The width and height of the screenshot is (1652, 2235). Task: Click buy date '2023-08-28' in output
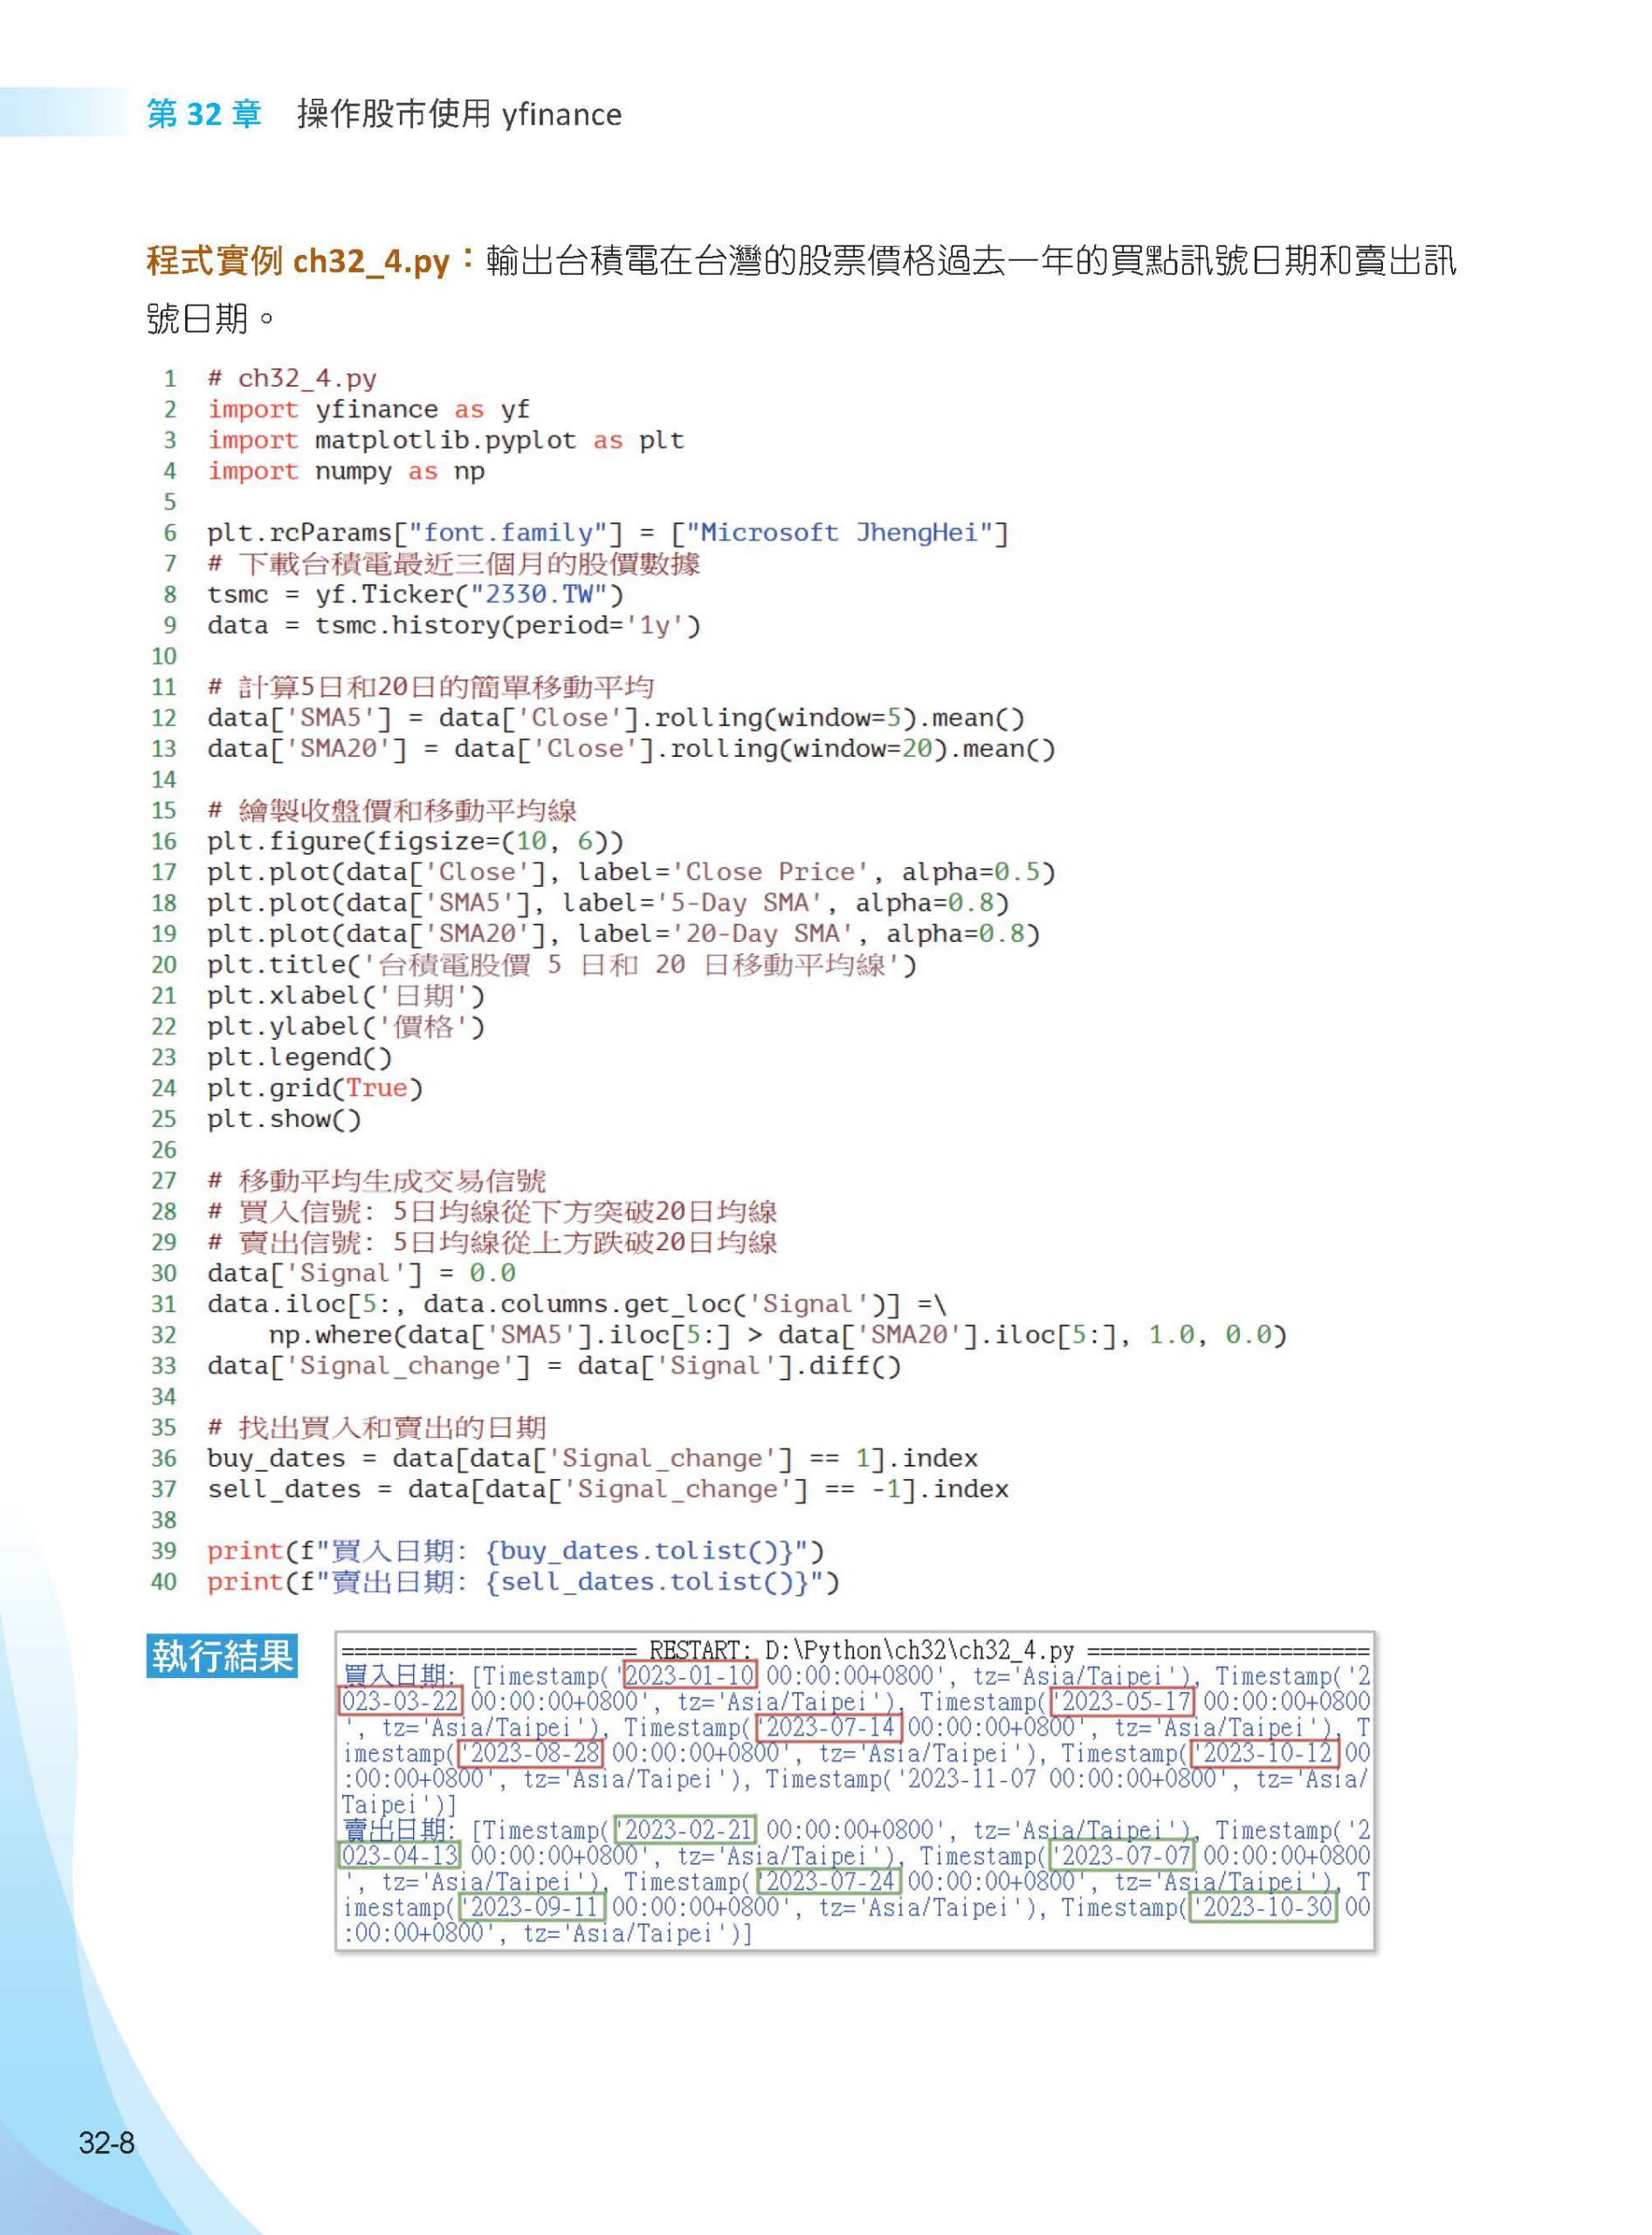click(x=531, y=1753)
